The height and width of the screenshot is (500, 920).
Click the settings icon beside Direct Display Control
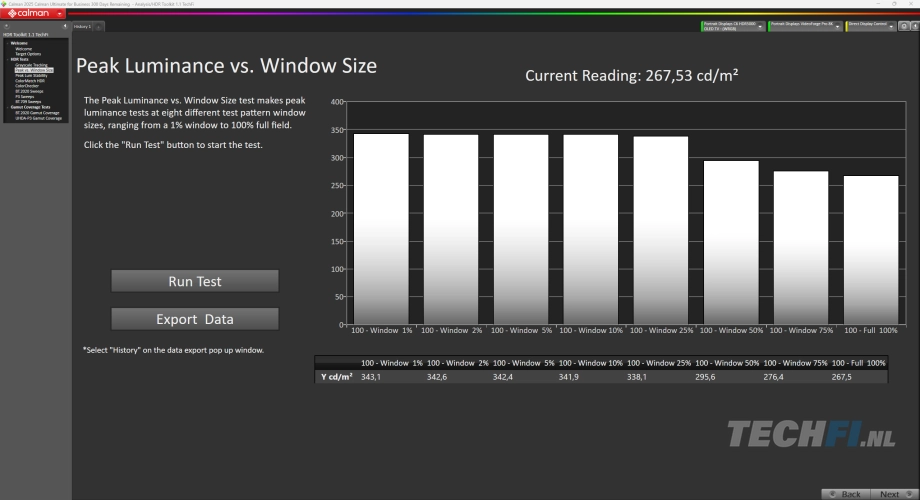click(903, 26)
